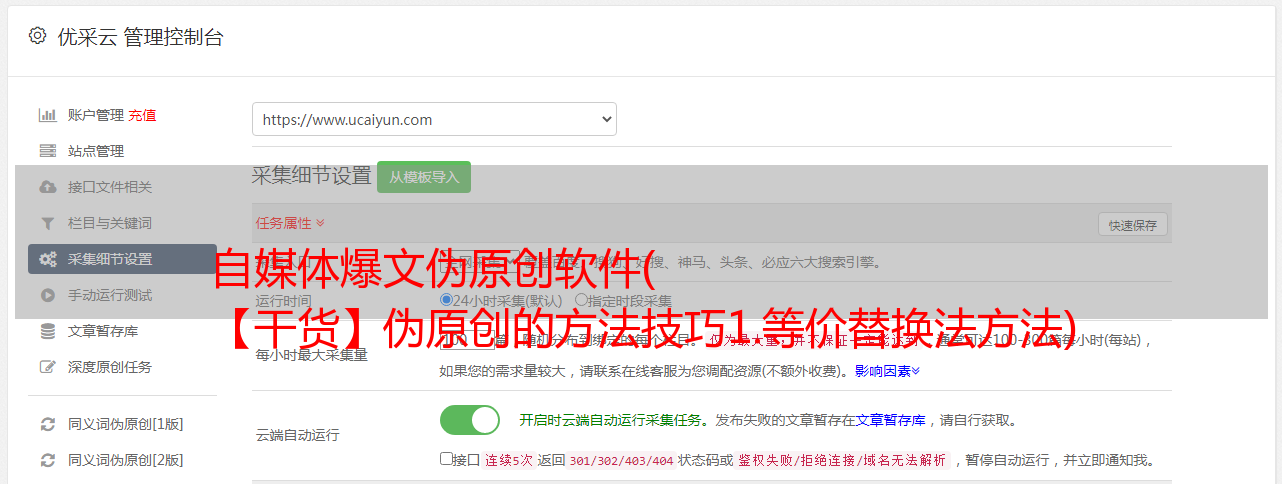Open 深度原创任务 sidebar item
Screen dimensions: 1282x484
pos(110,367)
